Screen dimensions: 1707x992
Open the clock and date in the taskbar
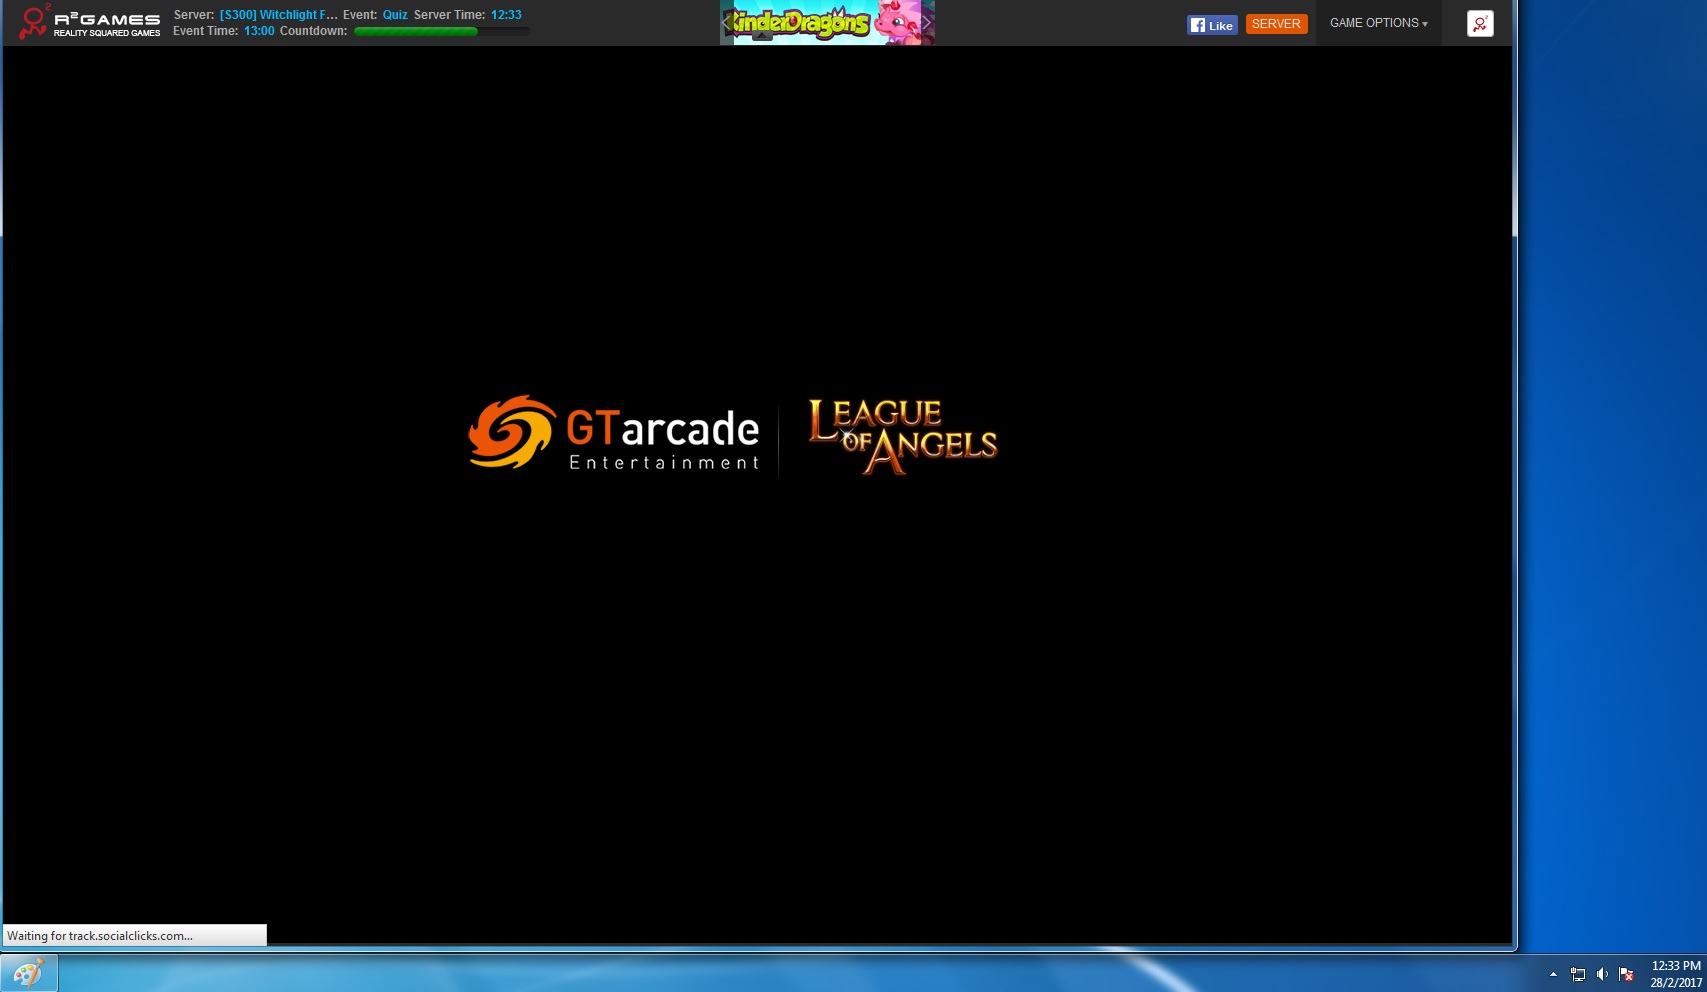point(1675,974)
